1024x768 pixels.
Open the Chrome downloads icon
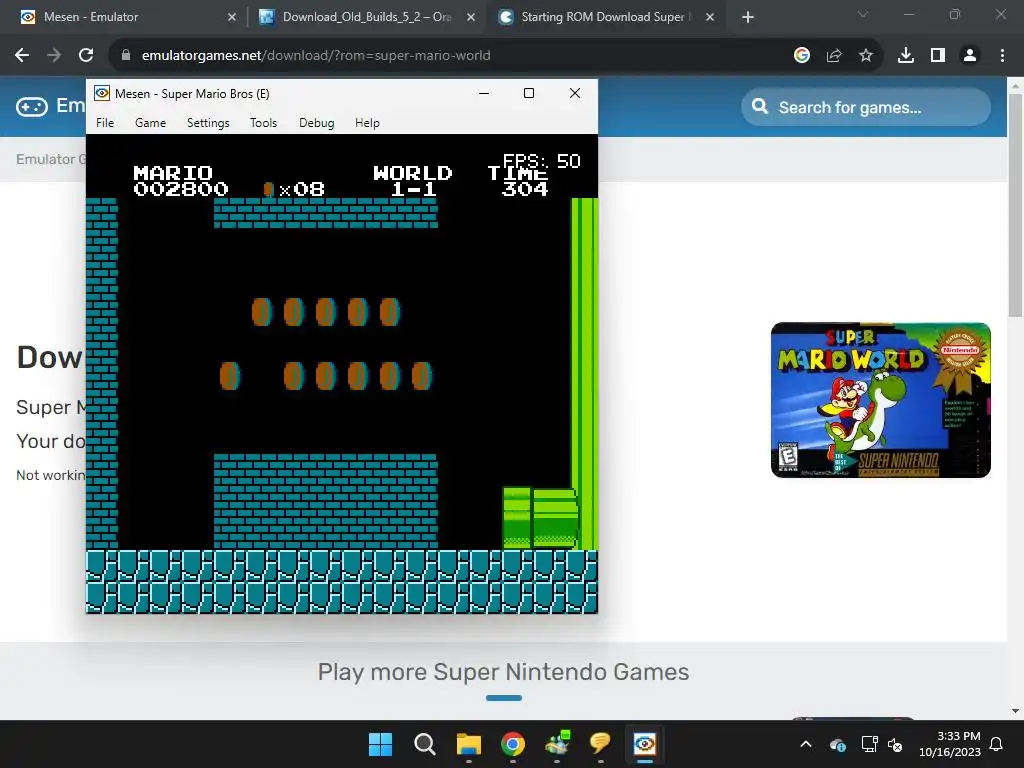[x=906, y=56]
